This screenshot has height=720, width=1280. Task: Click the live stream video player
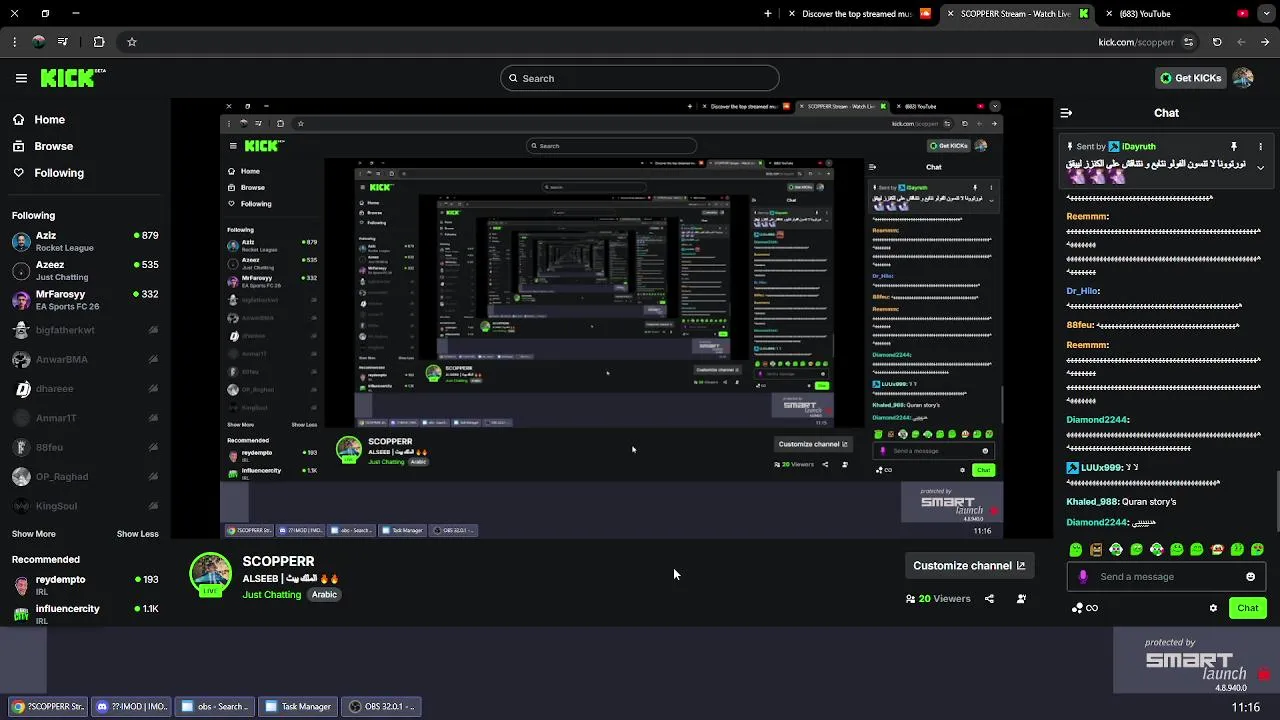pyautogui.click(x=611, y=320)
